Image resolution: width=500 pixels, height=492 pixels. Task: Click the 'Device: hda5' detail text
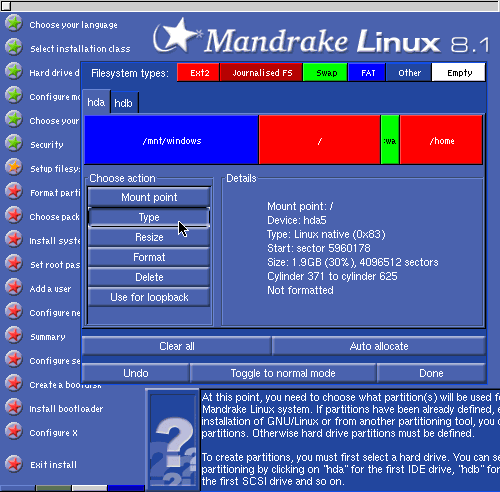coord(297,220)
